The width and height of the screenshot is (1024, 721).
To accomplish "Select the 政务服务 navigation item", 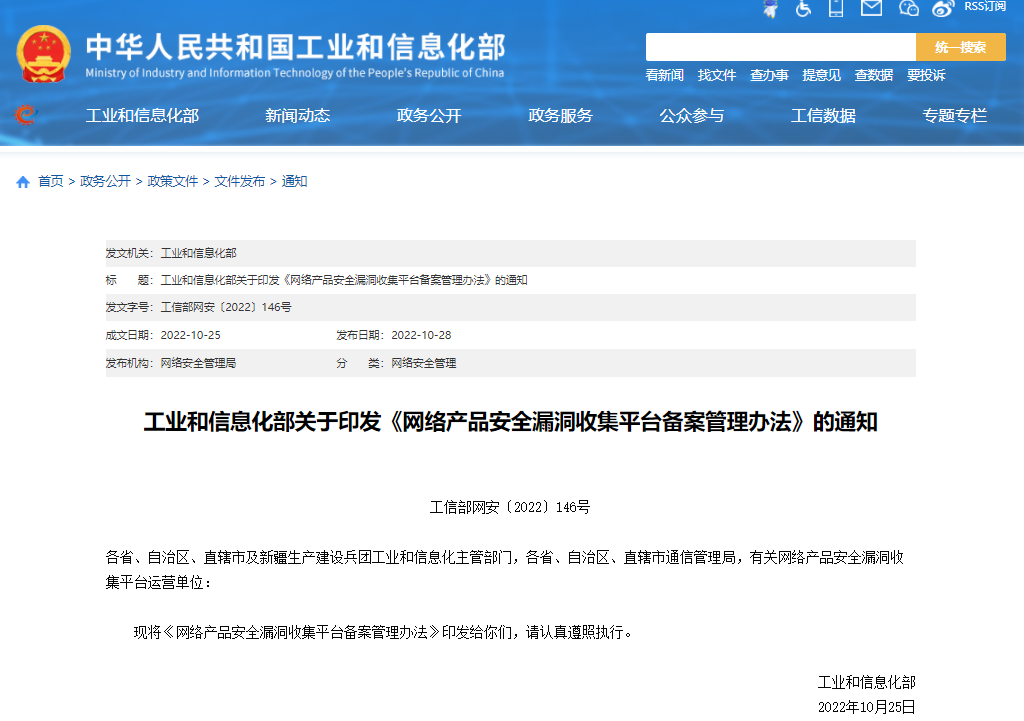I will [560, 115].
